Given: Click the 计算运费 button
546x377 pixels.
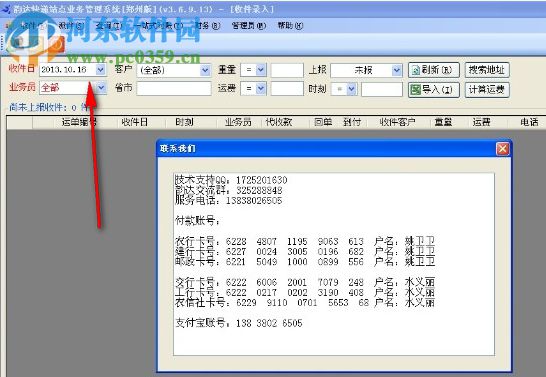Looking at the screenshot, I should click(487, 89).
